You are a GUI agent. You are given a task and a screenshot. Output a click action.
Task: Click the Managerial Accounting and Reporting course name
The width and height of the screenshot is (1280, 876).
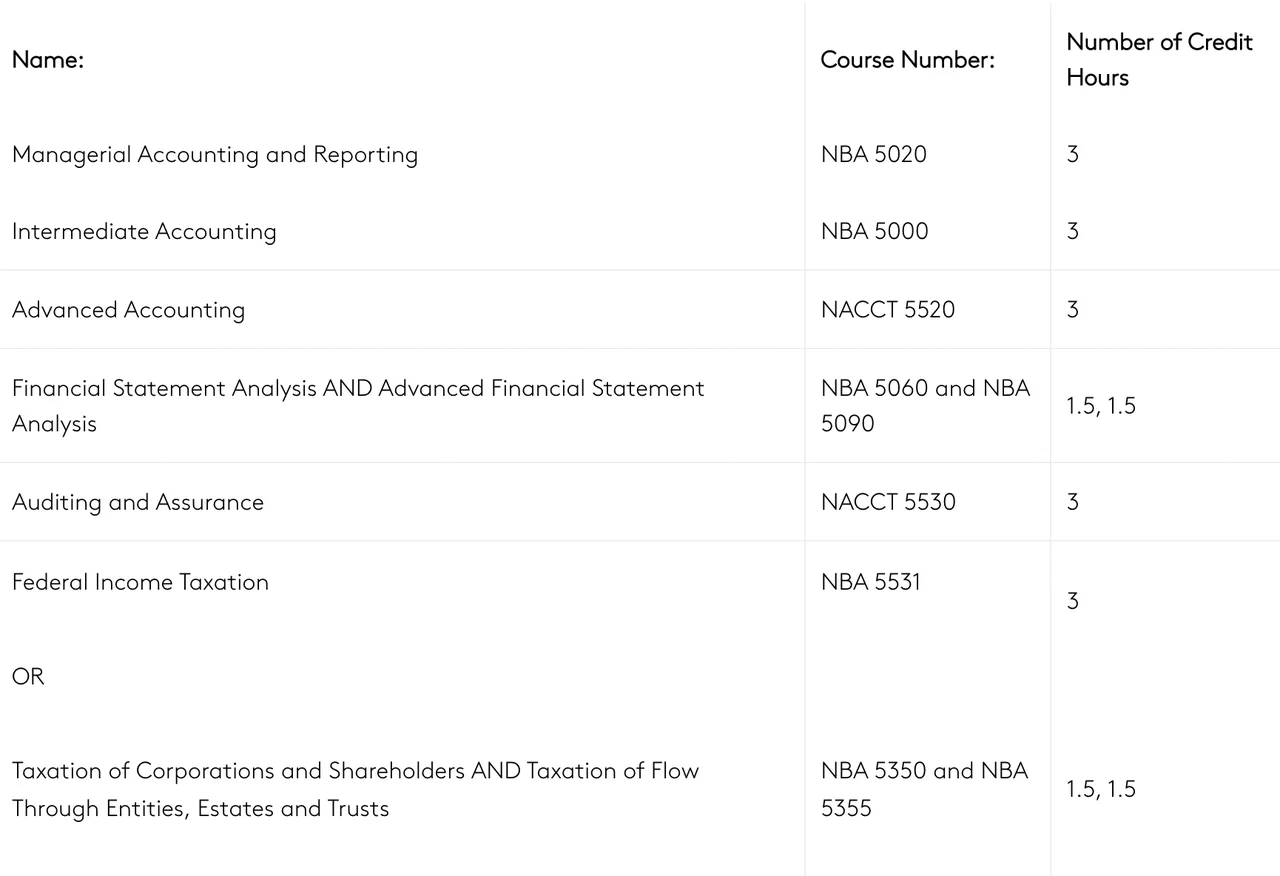tap(215, 155)
